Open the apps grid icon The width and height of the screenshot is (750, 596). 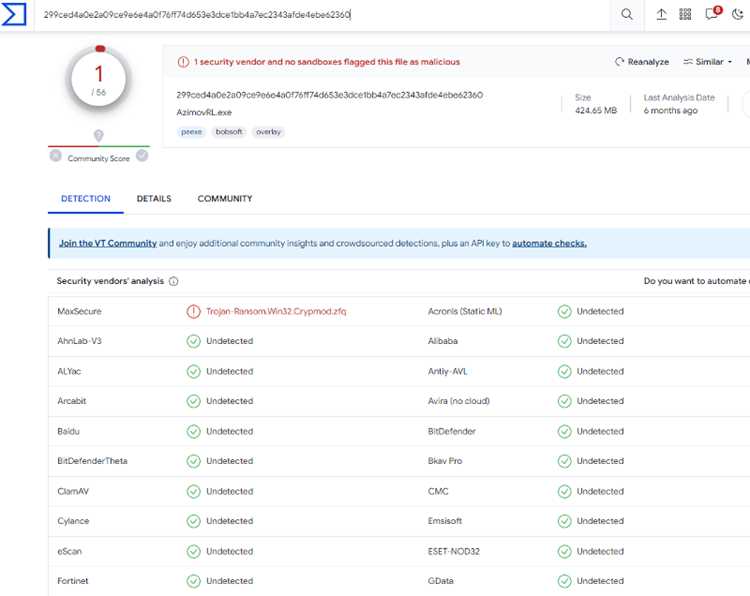coord(685,14)
